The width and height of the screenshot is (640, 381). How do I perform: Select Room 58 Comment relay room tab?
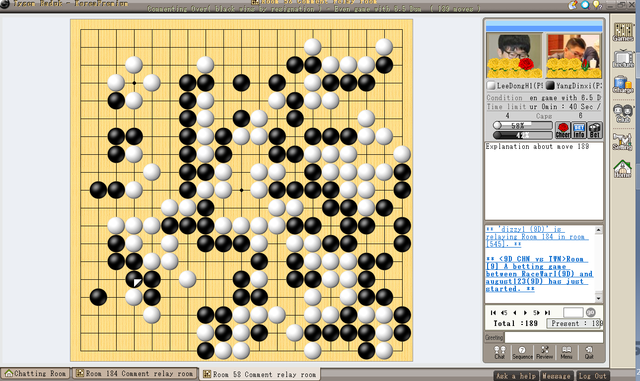tap(260, 374)
